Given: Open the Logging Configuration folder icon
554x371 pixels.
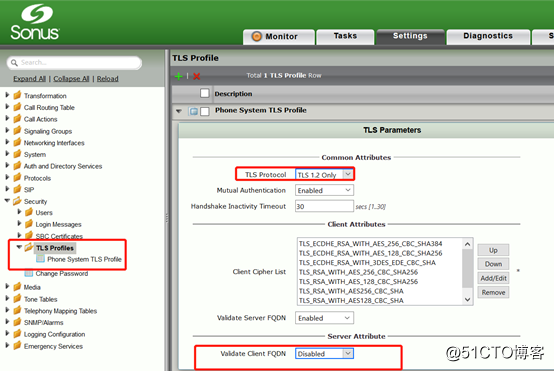Looking at the screenshot, I should coord(17,334).
